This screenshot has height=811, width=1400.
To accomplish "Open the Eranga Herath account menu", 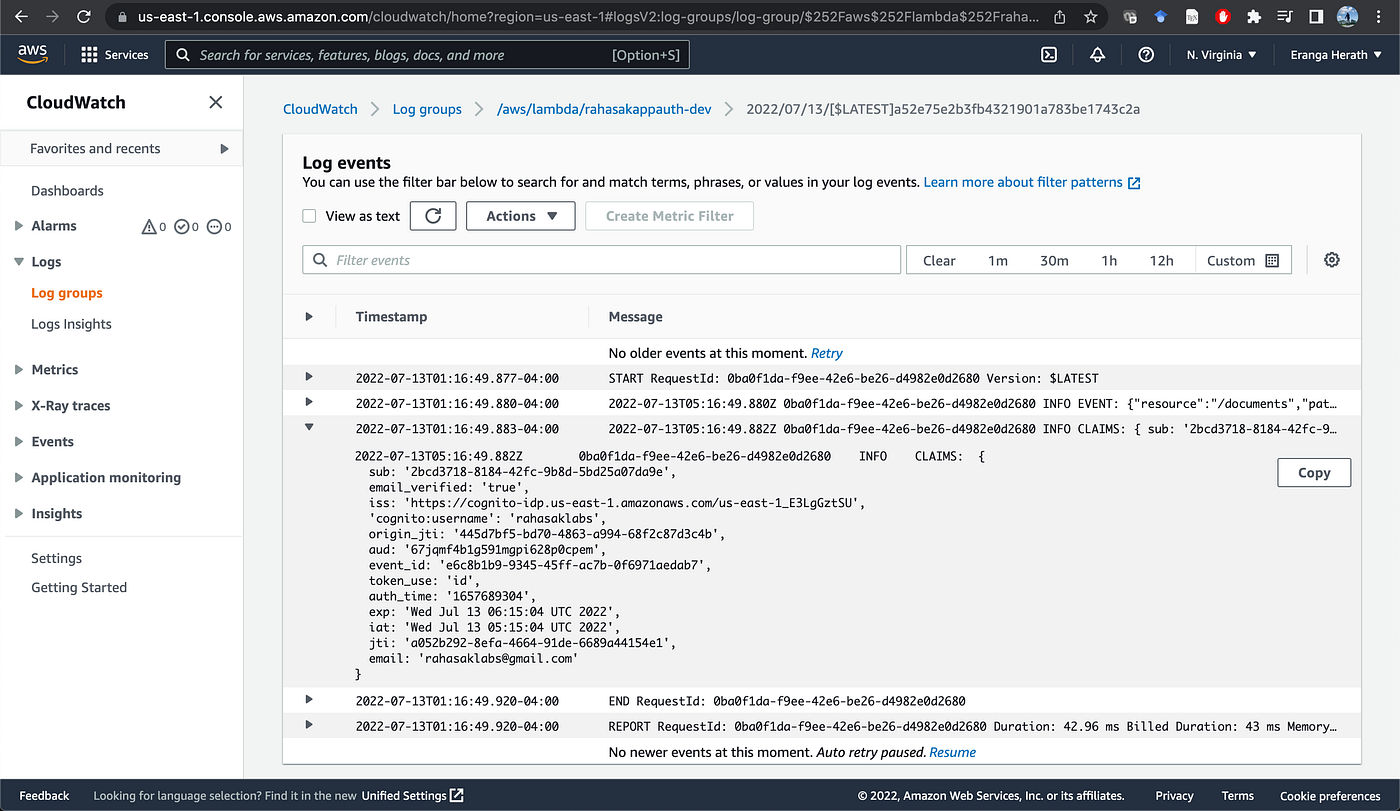I will click(1335, 55).
